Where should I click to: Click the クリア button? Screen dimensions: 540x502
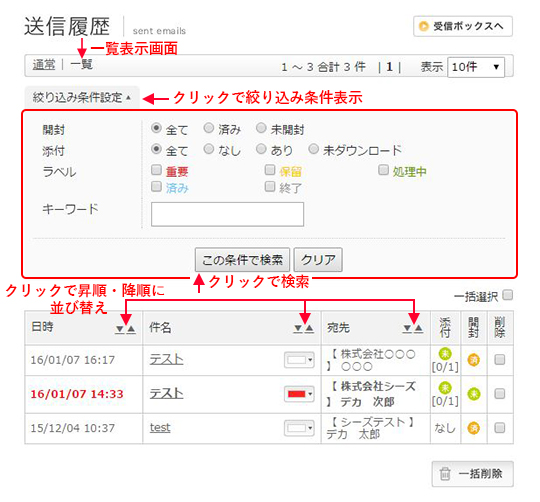click(x=318, y=260)
